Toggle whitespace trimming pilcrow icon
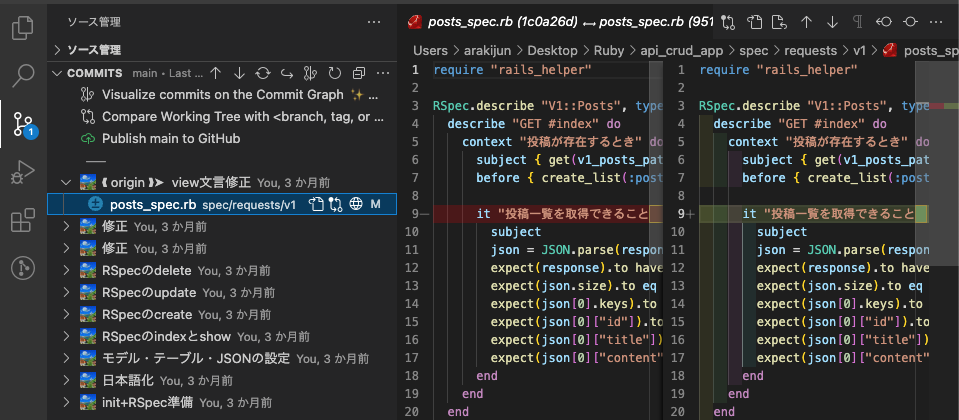This screenshot has height=420, width=959. click(x=858, y=22)
